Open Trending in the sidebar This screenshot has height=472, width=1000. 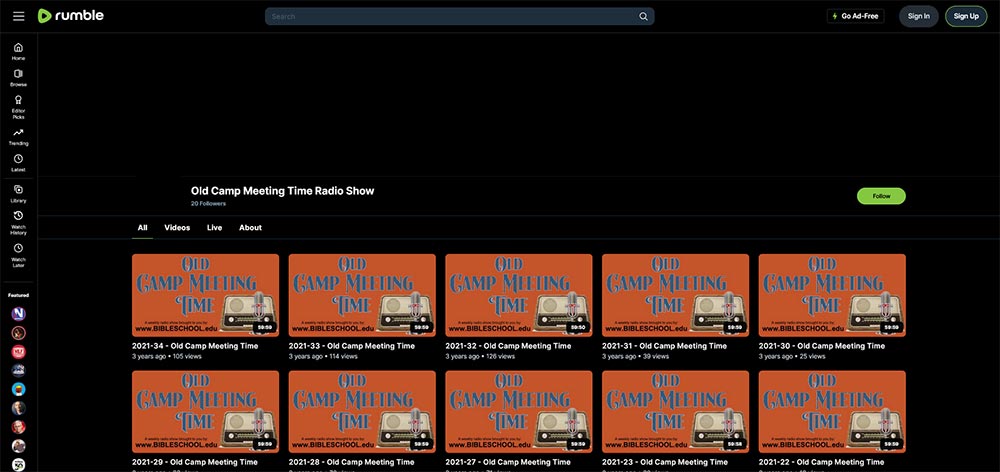pos(18,136)
